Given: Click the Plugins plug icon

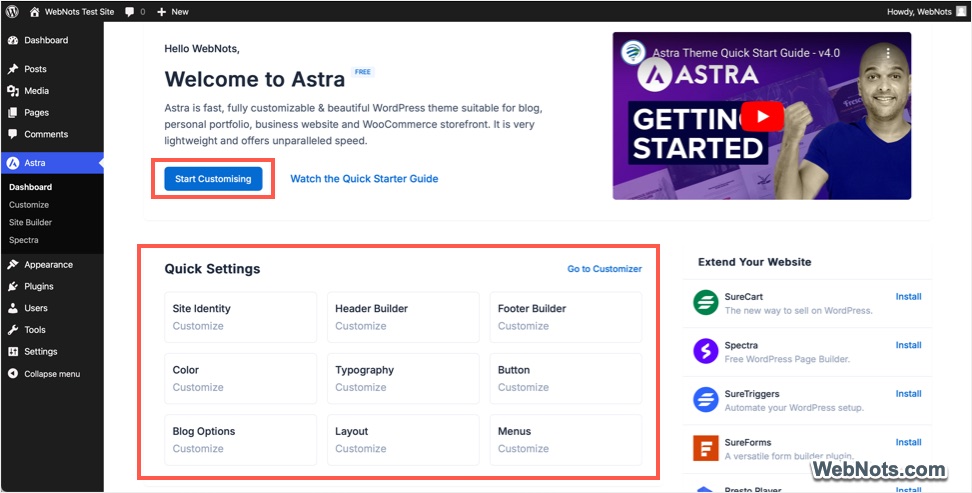Looking at the screenshot, I should [x=13, y=286].
